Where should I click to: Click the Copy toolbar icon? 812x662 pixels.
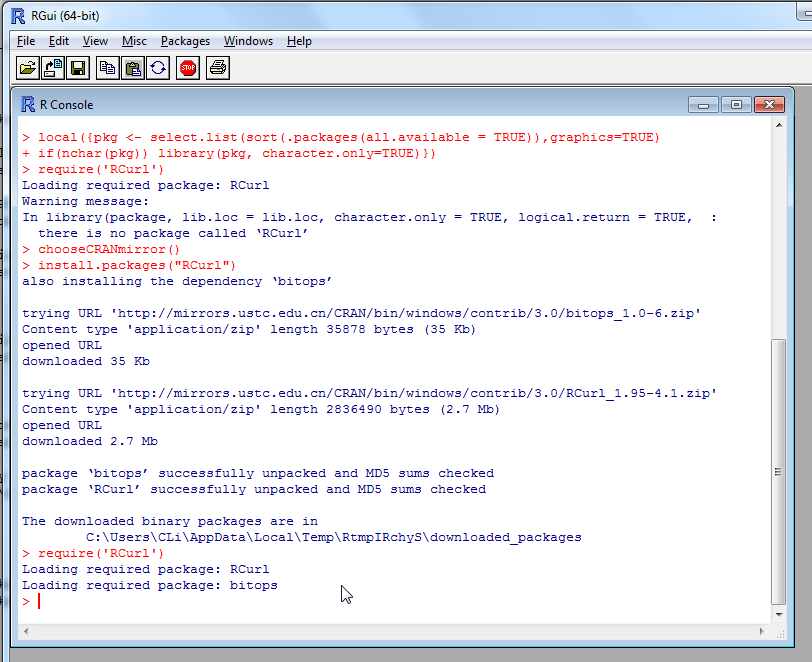pos(108,68)
